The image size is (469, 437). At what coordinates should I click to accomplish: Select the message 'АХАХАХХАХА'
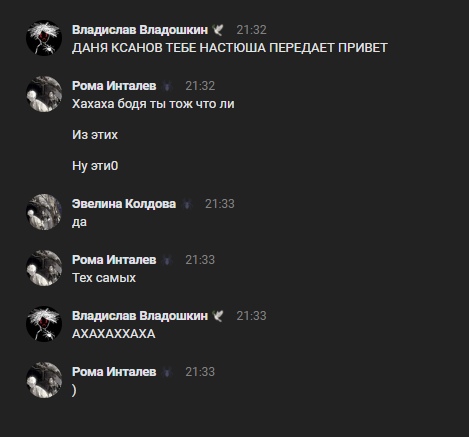(114, 334)
